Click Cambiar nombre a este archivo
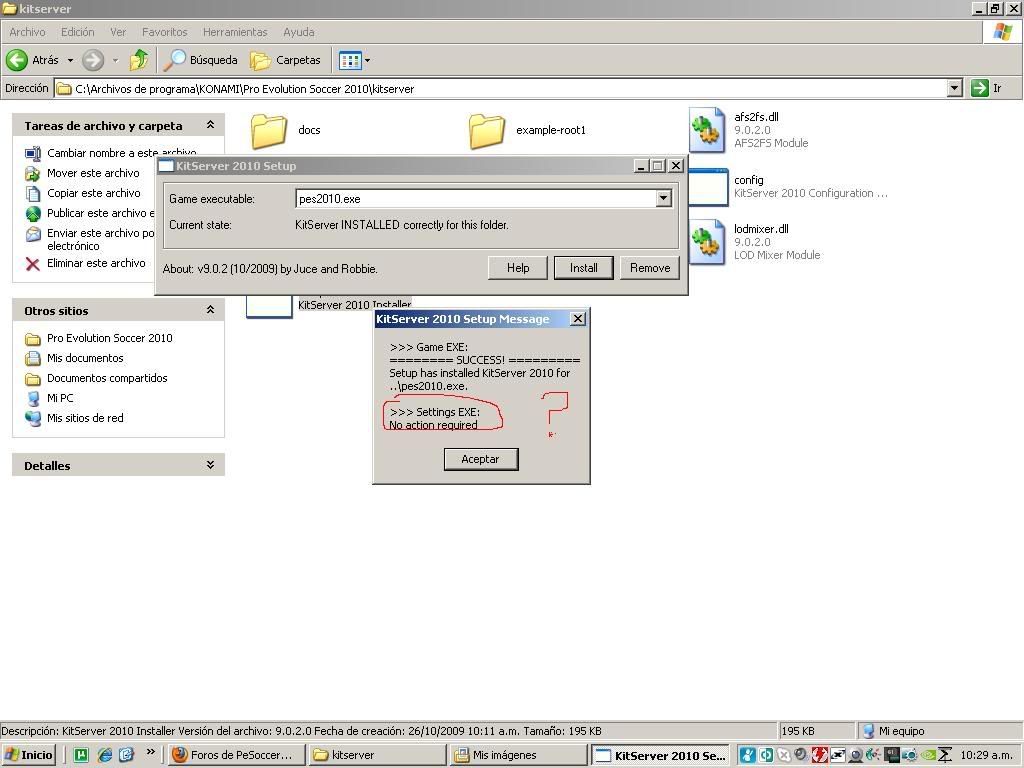1024x768 pixels. (121, 153)
